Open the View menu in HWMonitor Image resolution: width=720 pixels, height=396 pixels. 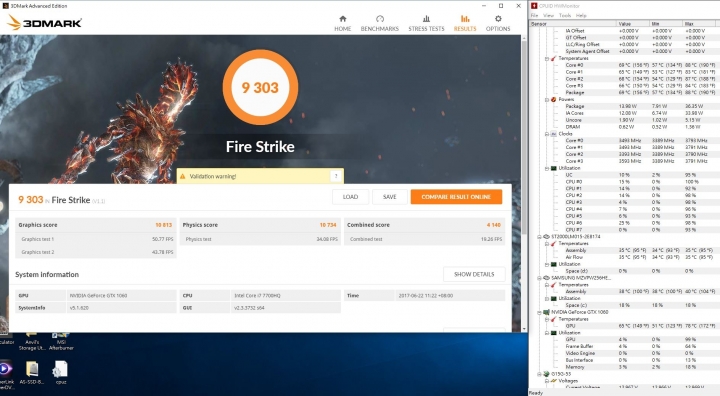549,15
